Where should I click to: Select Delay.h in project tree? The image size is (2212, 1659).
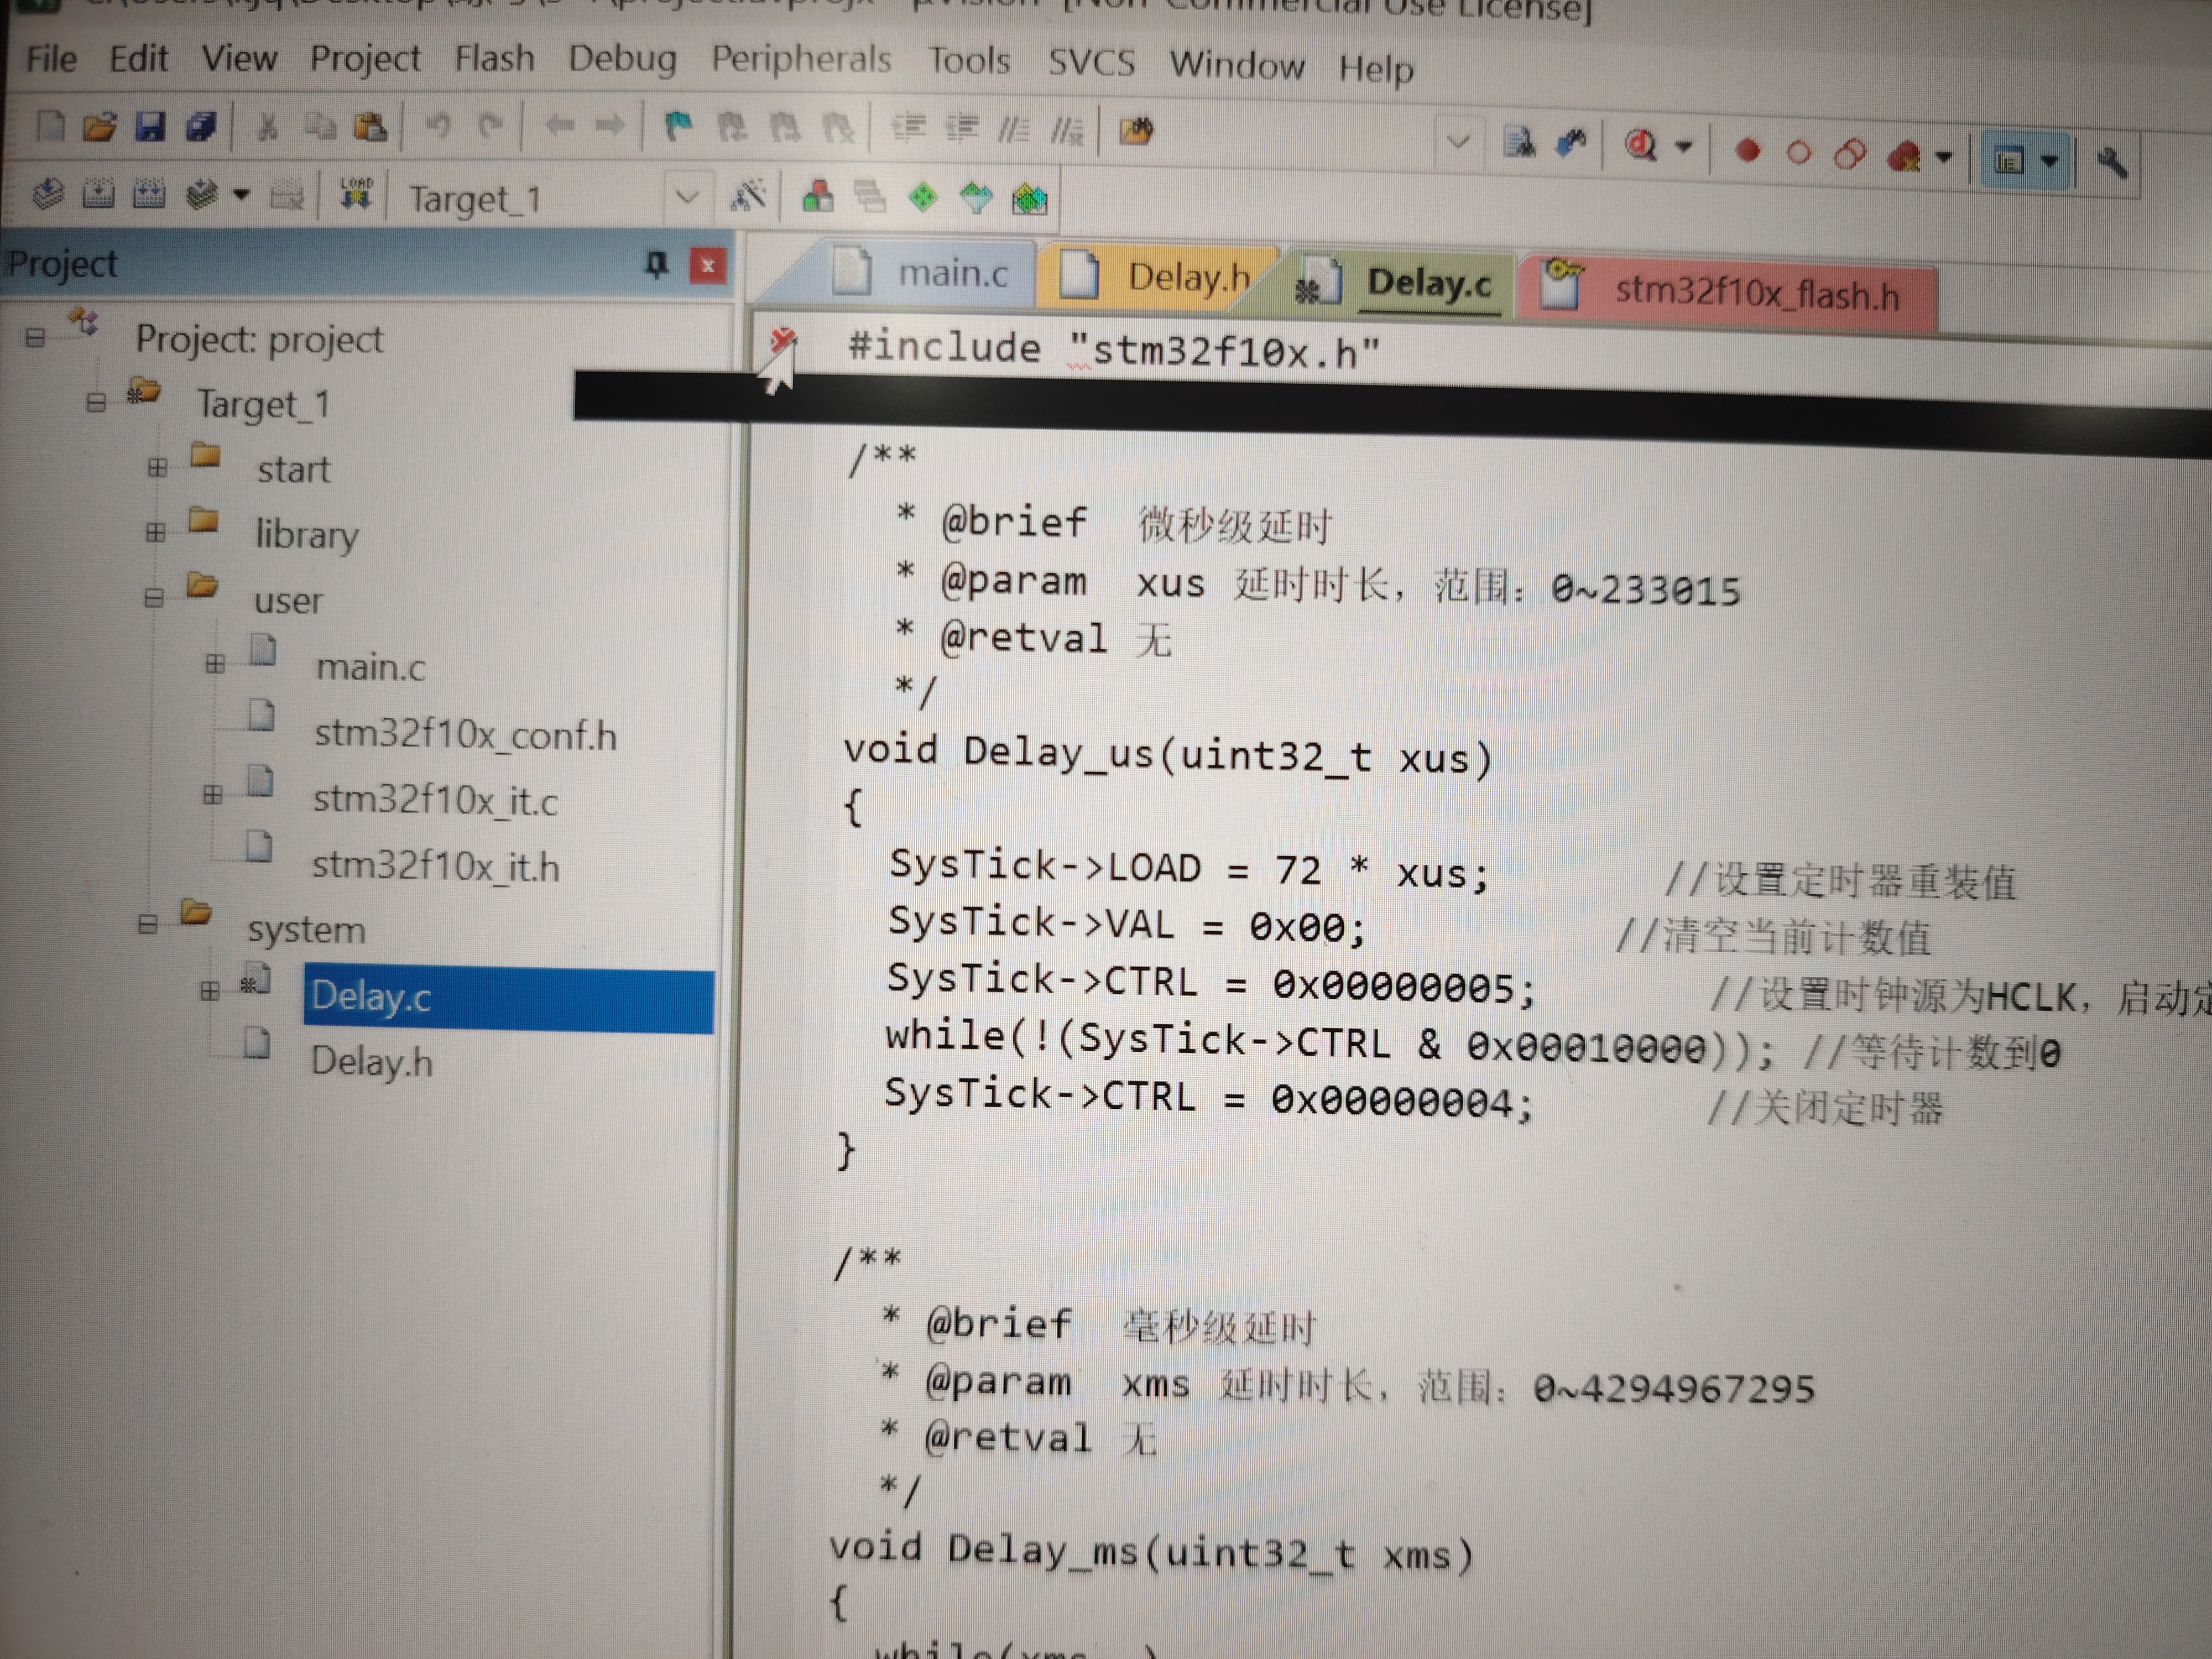point(371,1061)
